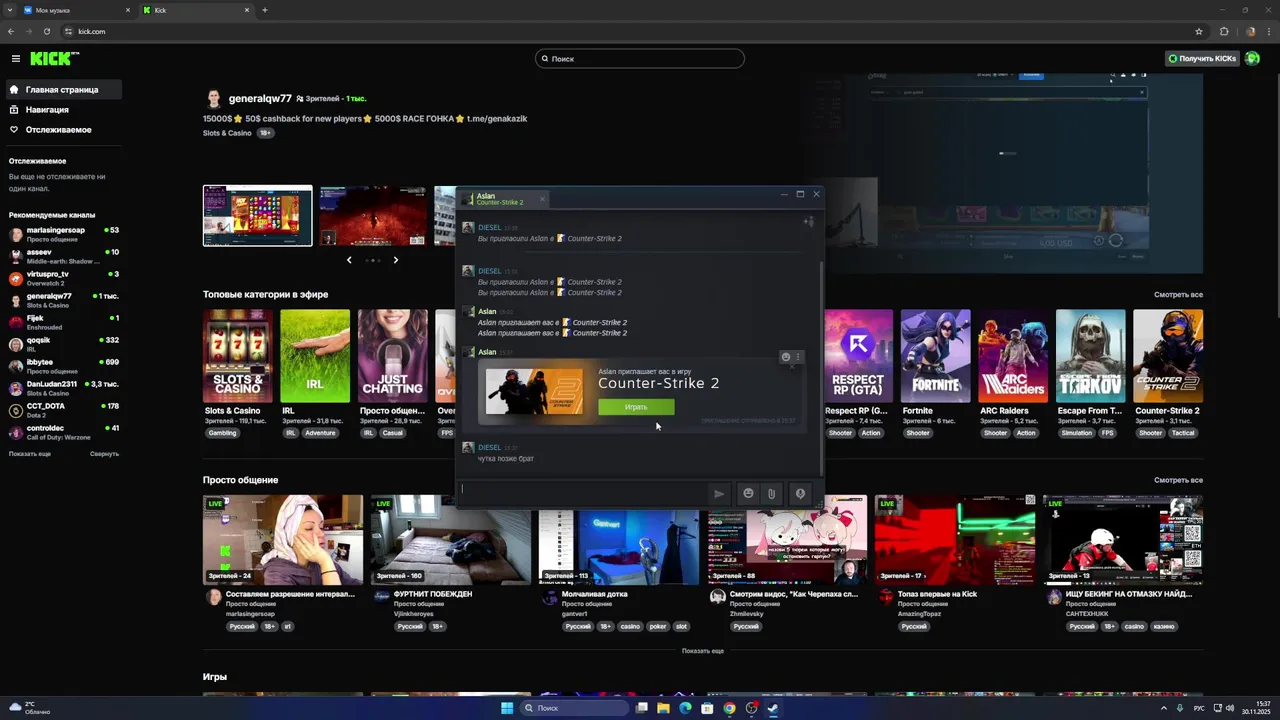This screenshot has width=1280, height=720.
Task: Open the browser tab search dropdown
Action: [9, 10]
